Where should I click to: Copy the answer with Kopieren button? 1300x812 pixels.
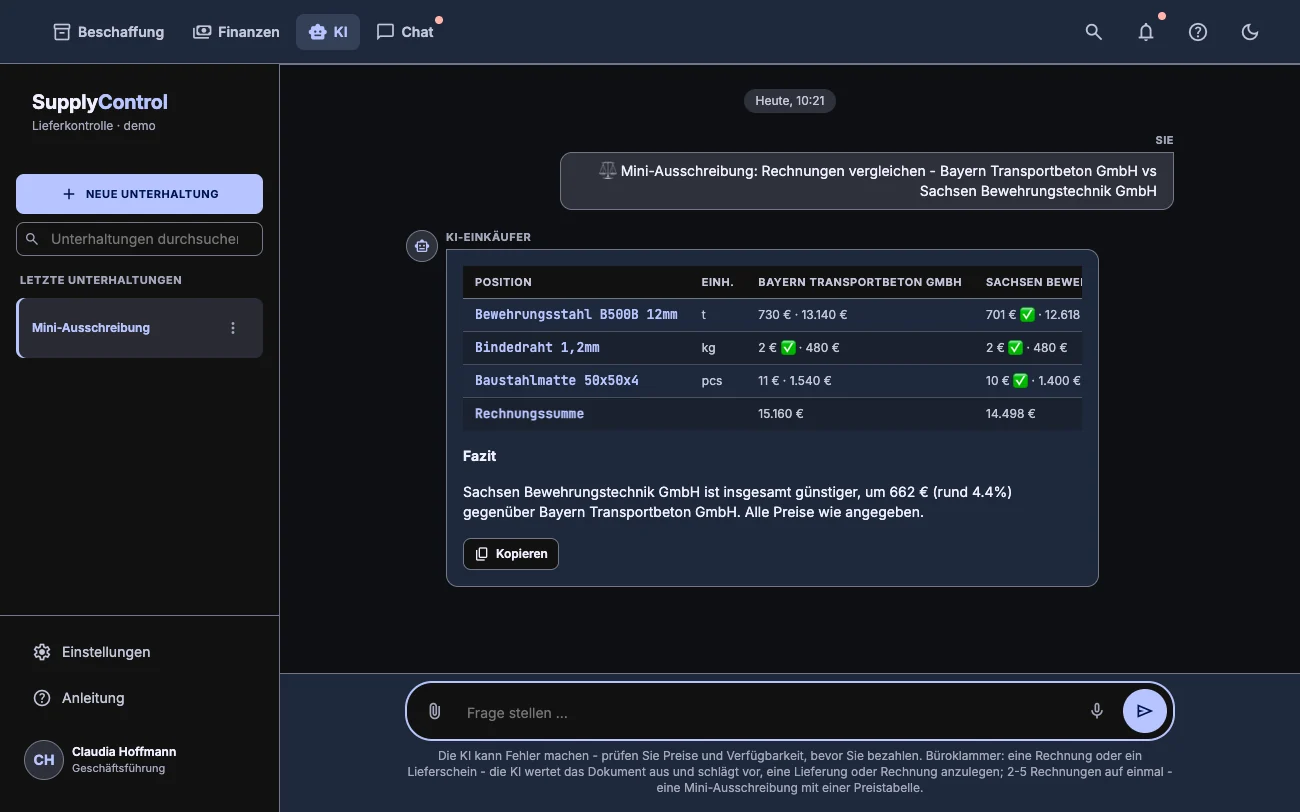point(511,554)
